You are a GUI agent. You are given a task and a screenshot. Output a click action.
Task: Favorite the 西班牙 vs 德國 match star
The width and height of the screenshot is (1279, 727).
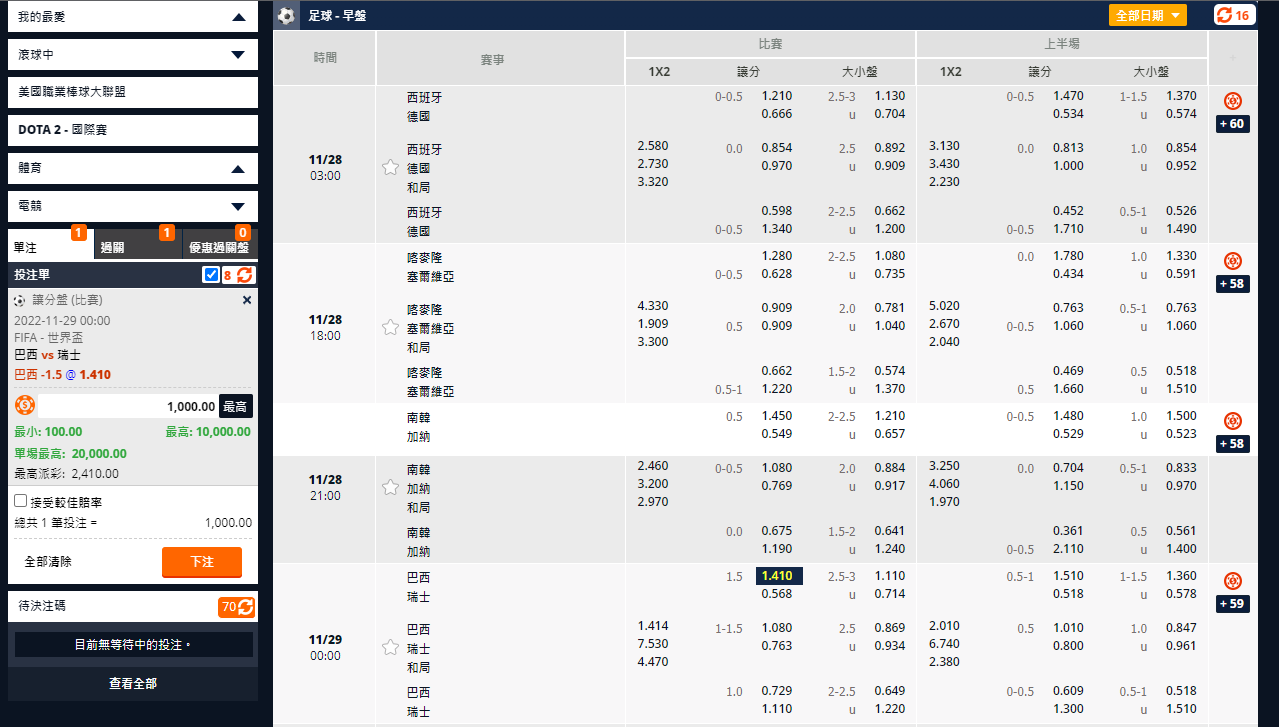coord(390,167)
